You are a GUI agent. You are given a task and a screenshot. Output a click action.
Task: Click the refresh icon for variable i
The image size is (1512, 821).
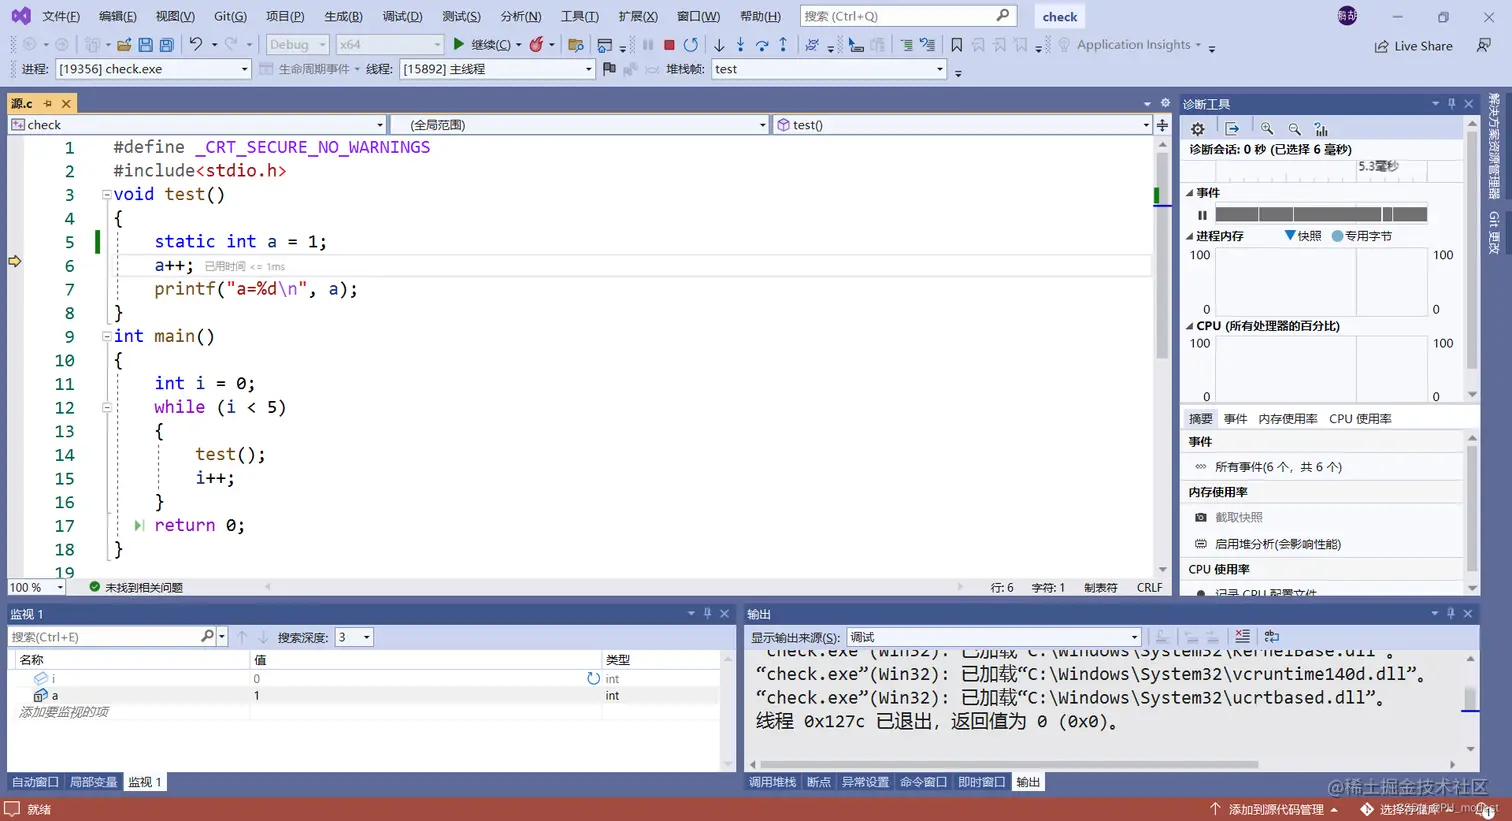coord(593,679)
